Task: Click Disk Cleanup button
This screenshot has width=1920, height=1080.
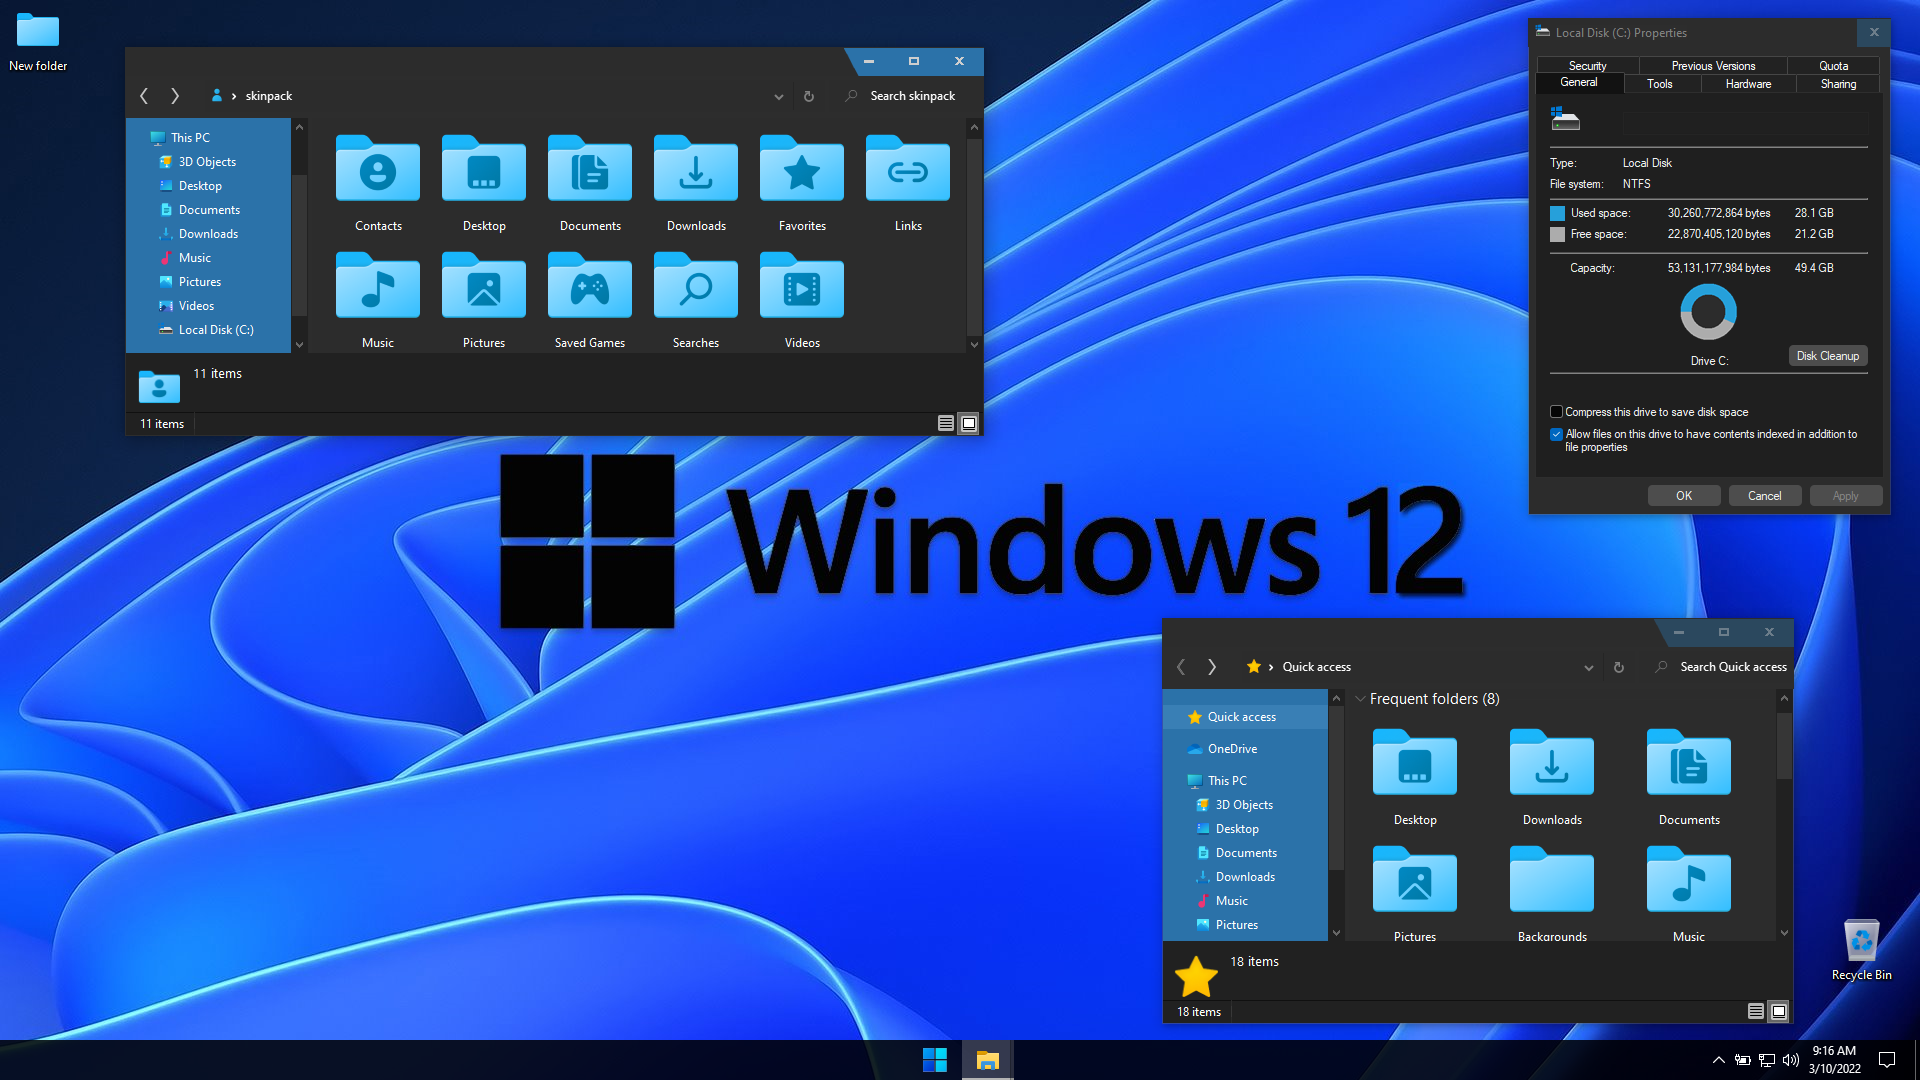Action: [x=1827, y=356]
